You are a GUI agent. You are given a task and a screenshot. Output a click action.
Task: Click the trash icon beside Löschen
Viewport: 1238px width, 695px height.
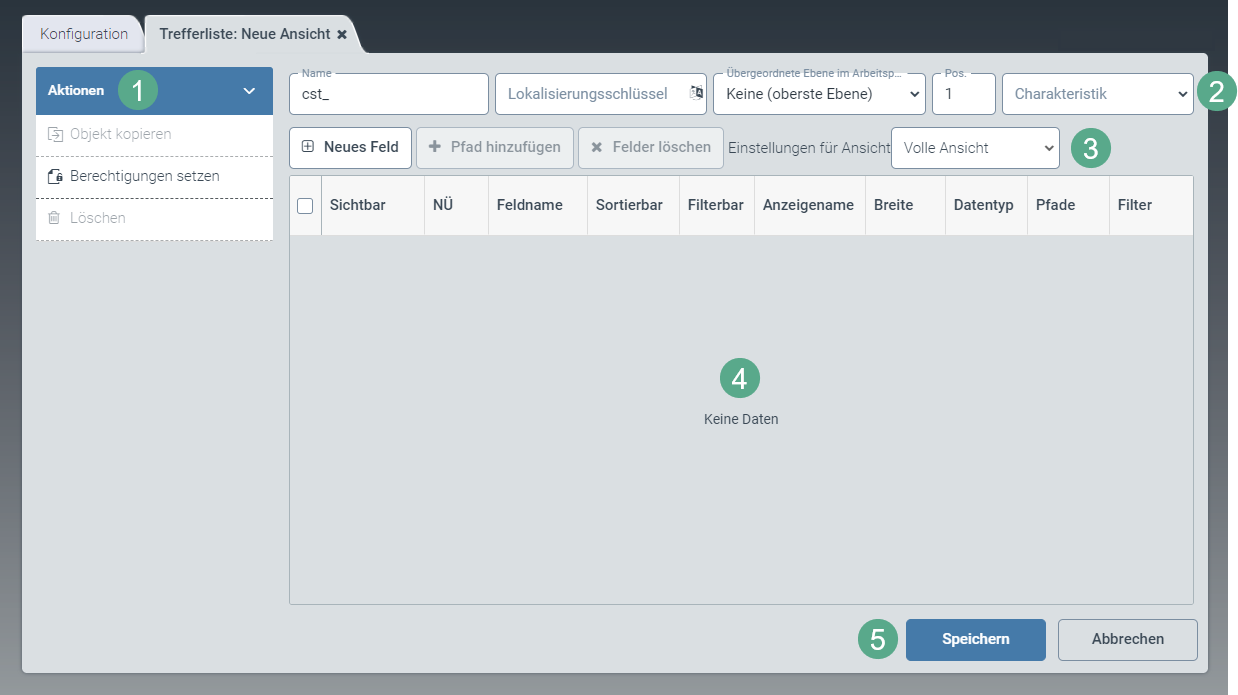point(55,218)
